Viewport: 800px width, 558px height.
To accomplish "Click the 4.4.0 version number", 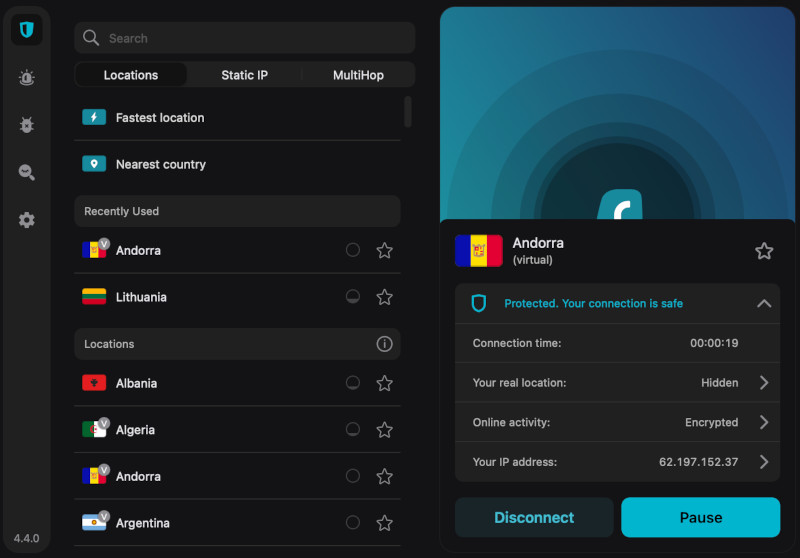I will (27, 538).
